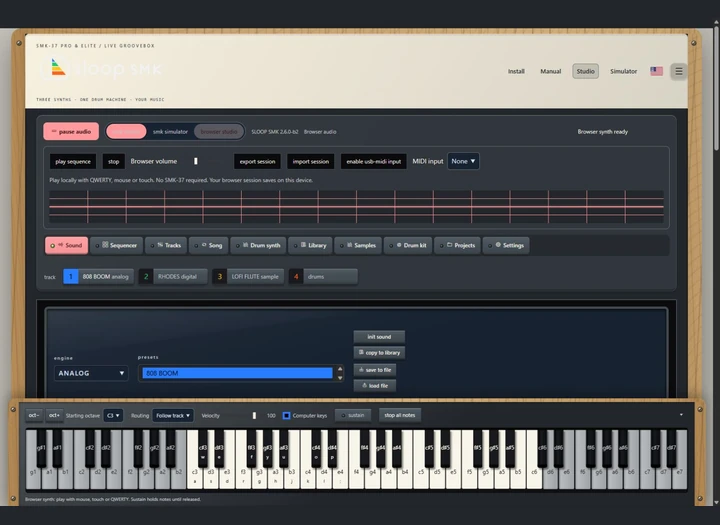The height and width of the screenshot is (525, 720).
Task: Open the Starting octave C3 dropdown
Action: click(113, 415)
